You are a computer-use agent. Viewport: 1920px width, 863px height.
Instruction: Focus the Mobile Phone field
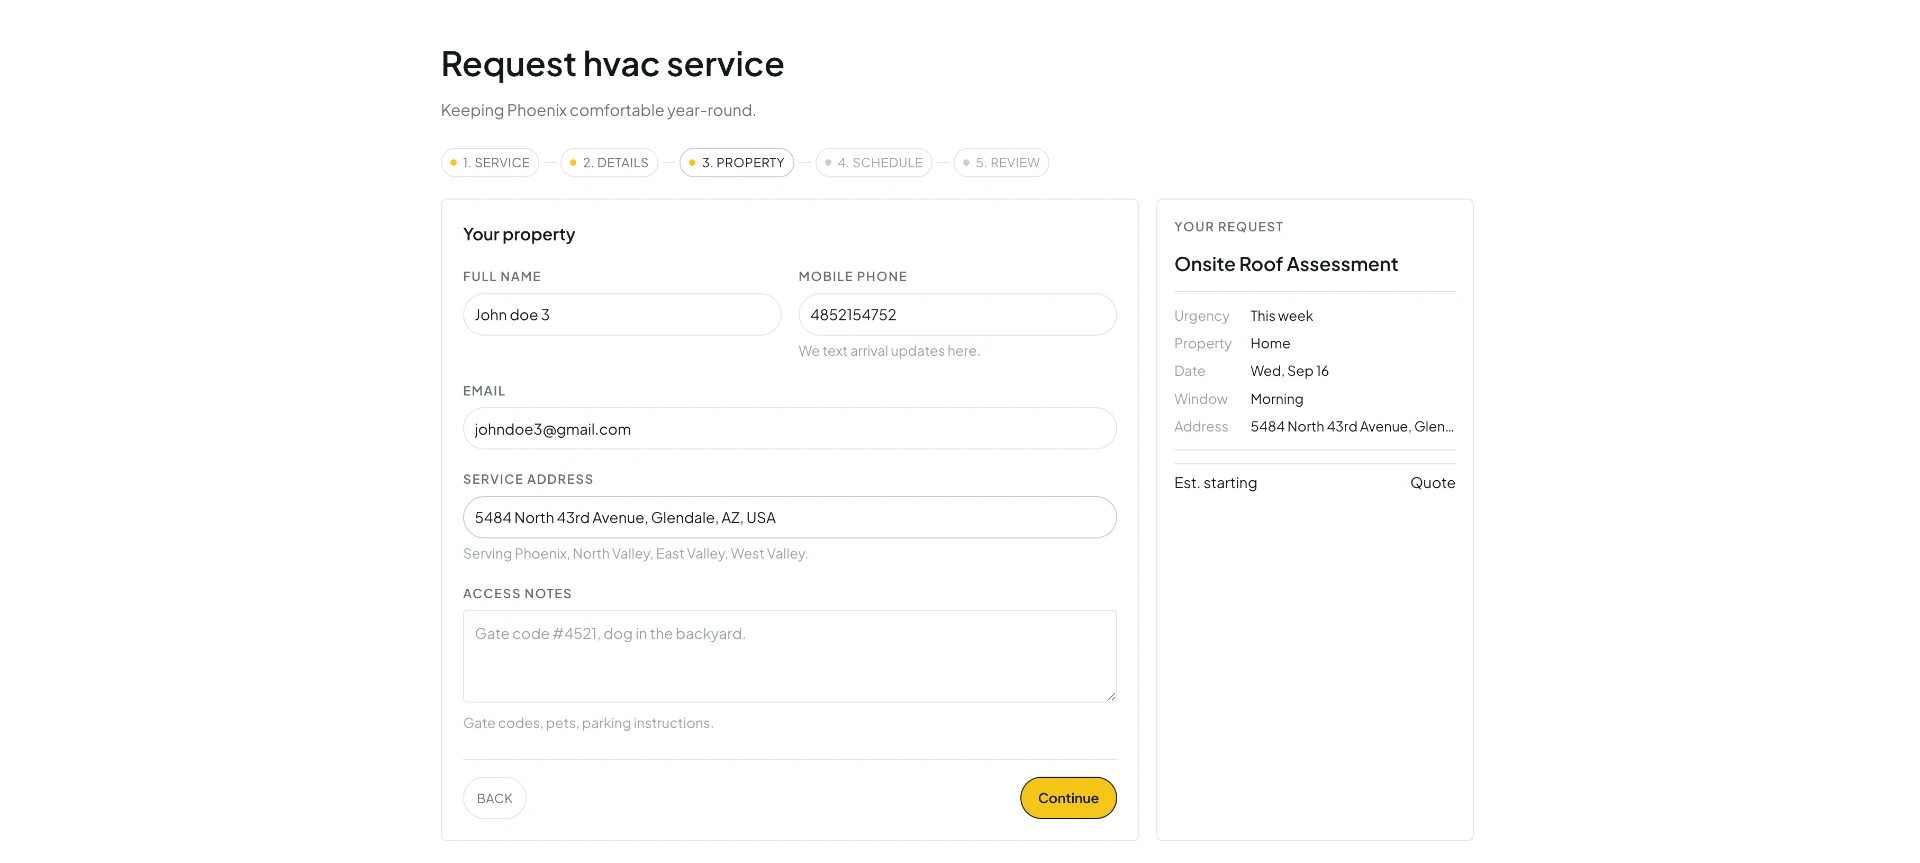(957, 315)
